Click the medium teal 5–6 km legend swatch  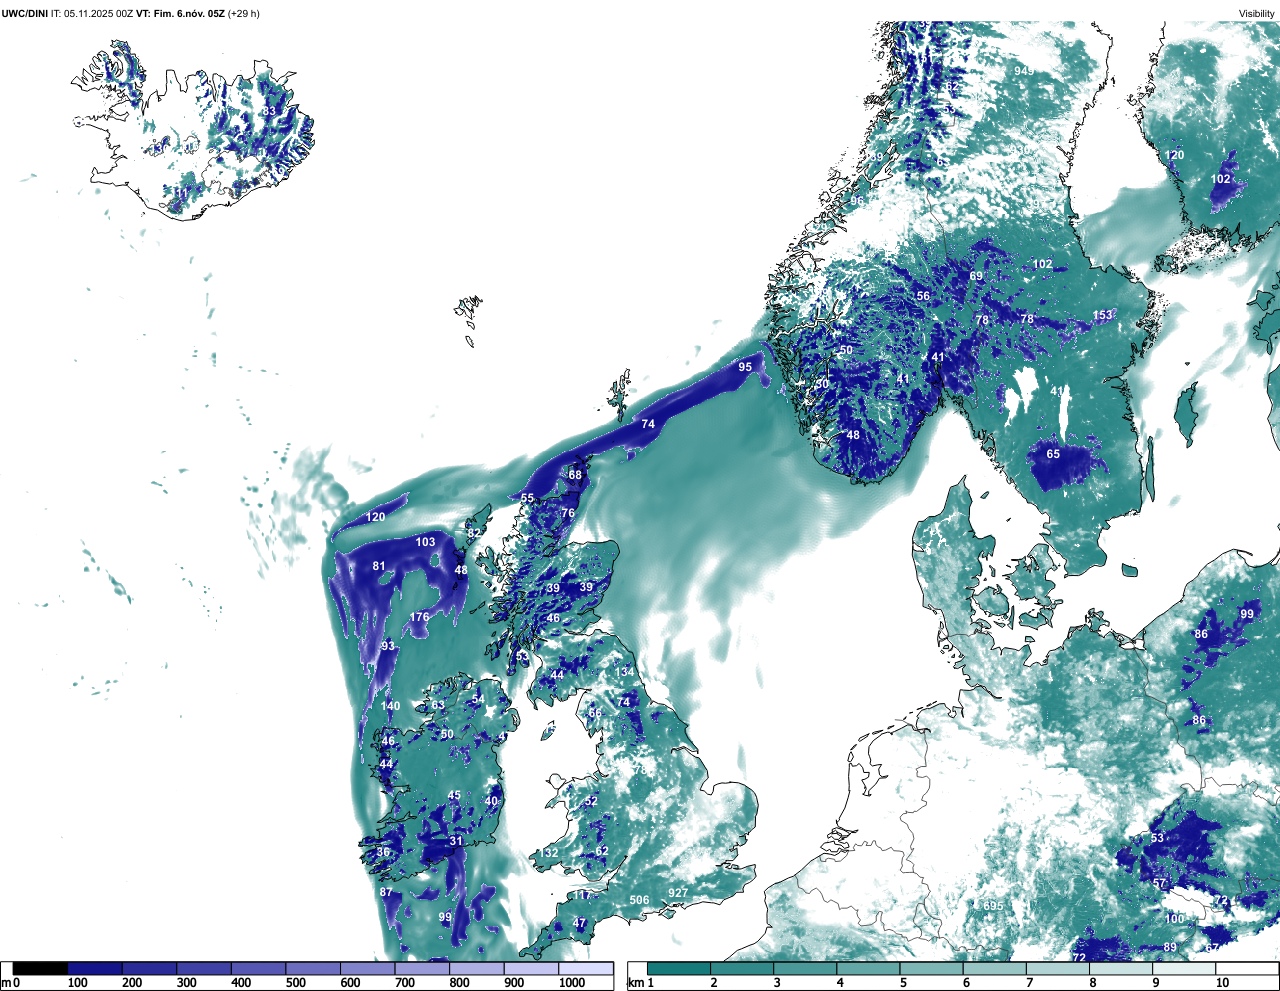tap(932, 968)
